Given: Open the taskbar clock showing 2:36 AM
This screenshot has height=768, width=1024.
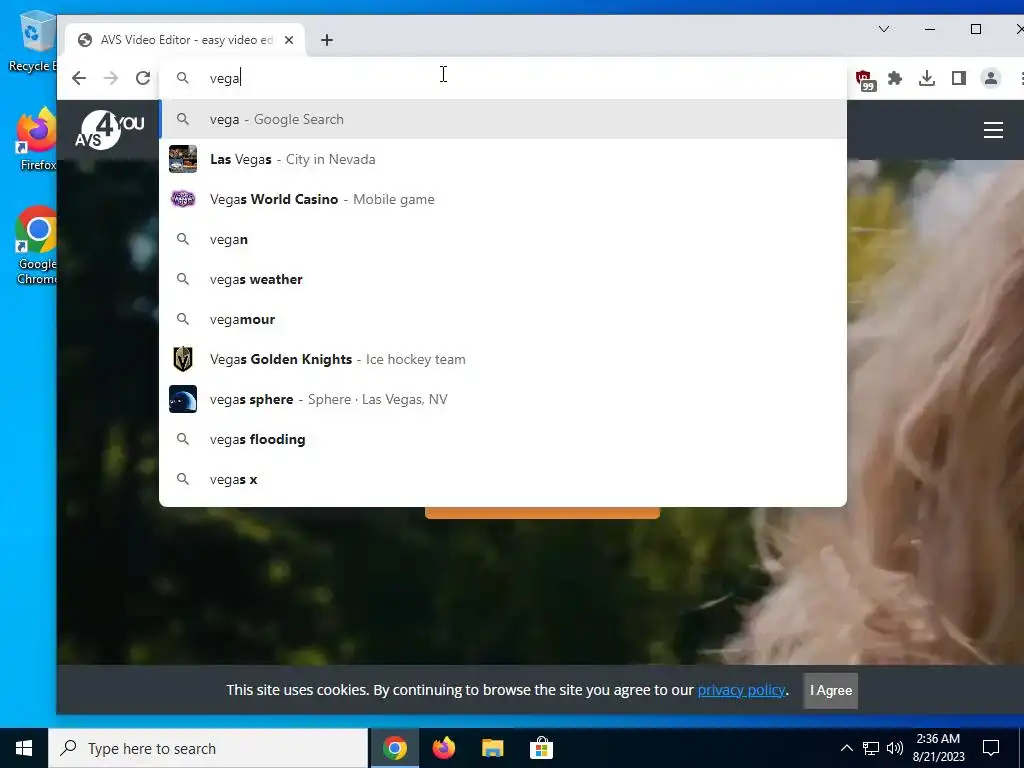Looking at the screenshot, I should click(938, 748).
